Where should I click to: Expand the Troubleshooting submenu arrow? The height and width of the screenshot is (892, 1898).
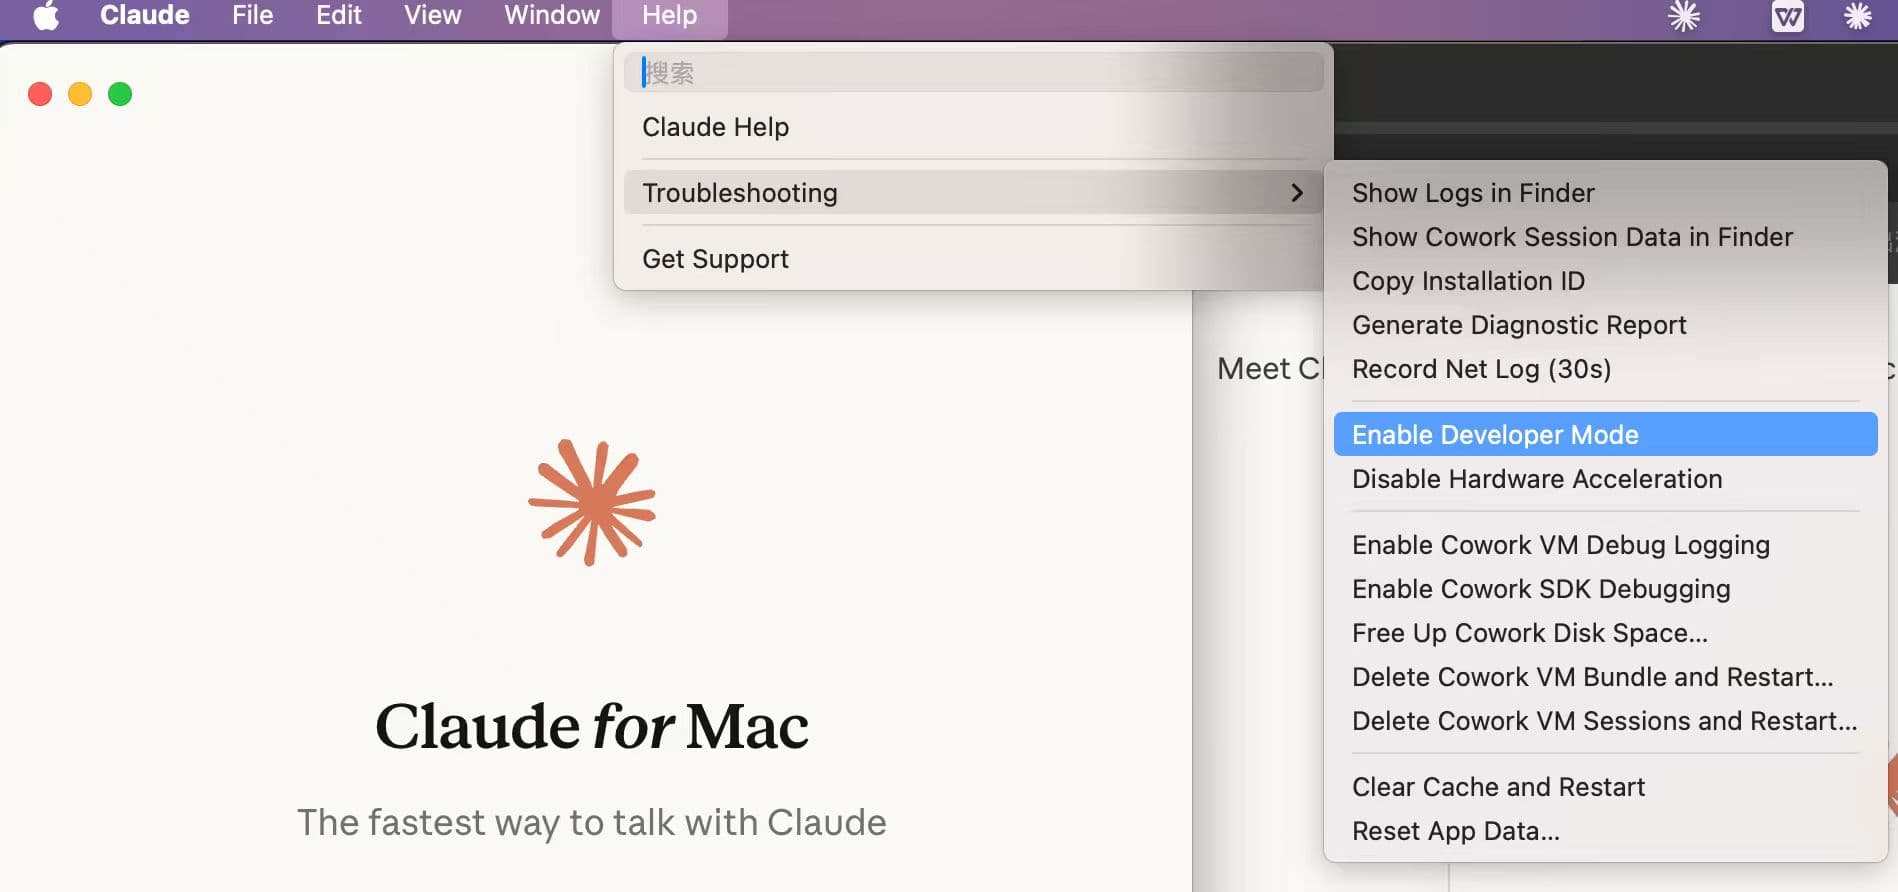coord(1297,192)
